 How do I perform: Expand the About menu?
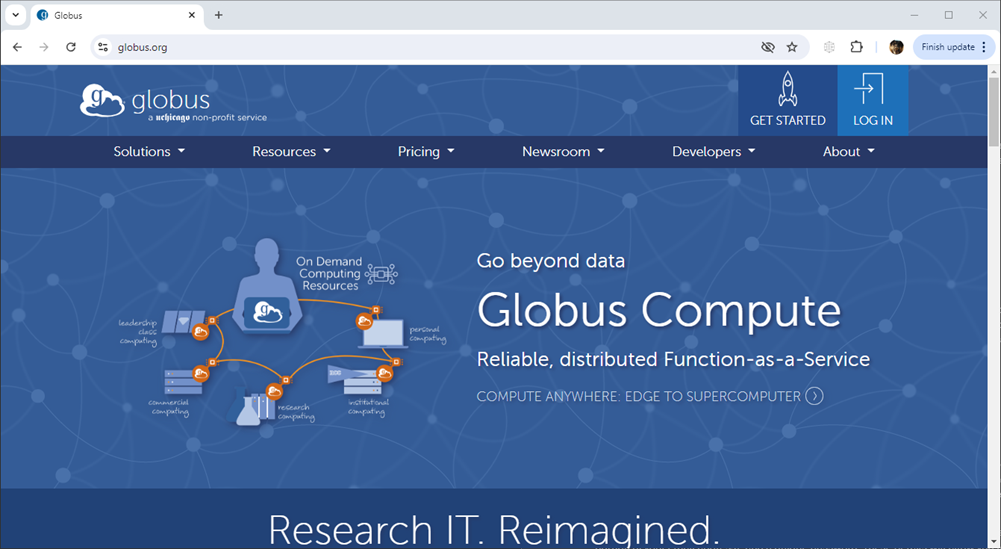click(x=848, y=152)
